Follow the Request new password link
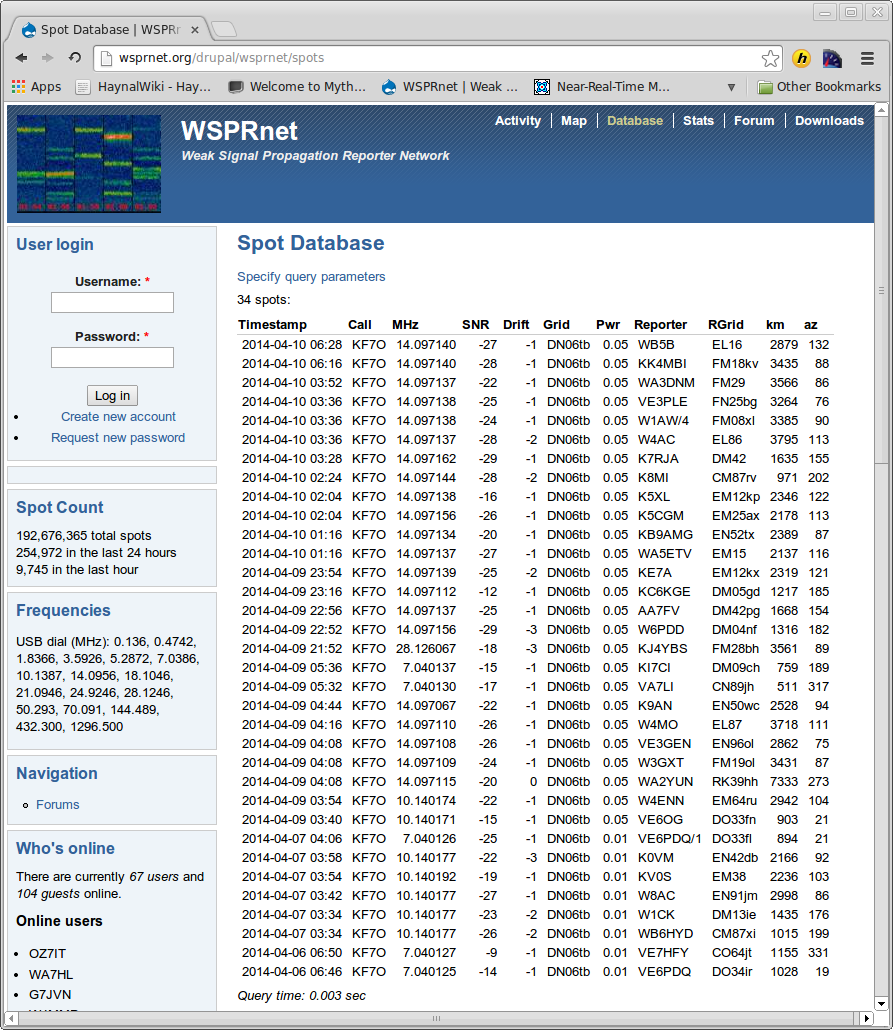The height and width of the screenshot is (1030, 893). tap(118, 437)
